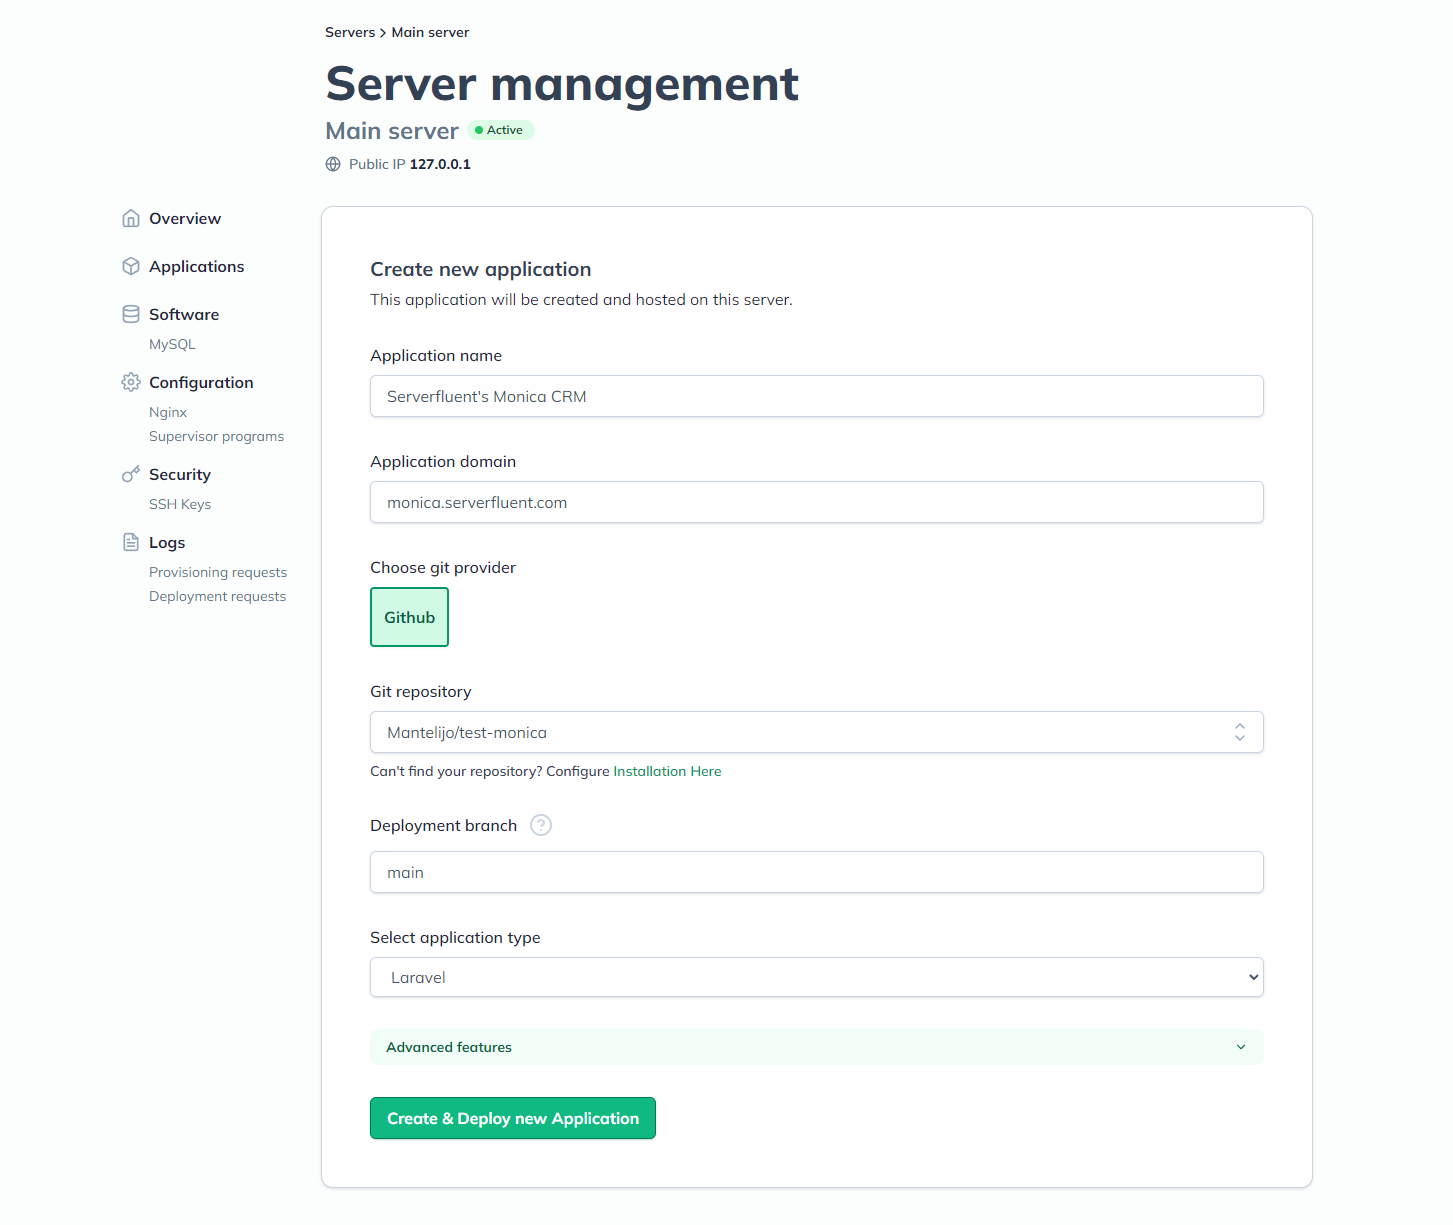
Task: Click the Logs document icon
Action: coord(131,542)
